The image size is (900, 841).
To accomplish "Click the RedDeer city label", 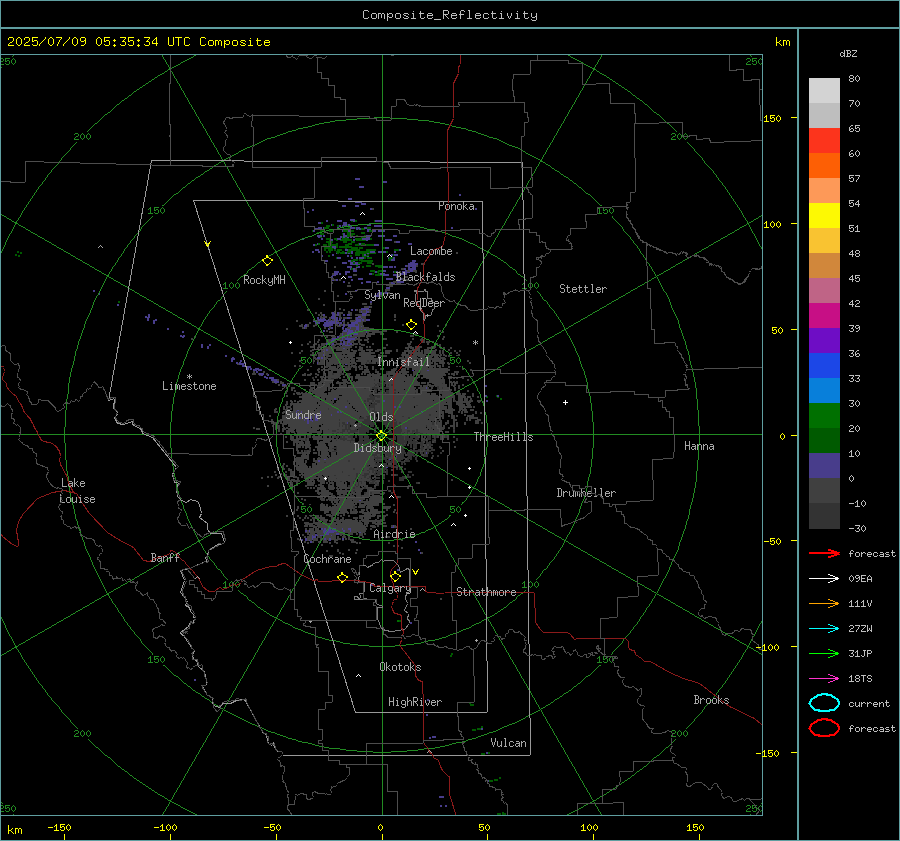I will tap(424, 303).
